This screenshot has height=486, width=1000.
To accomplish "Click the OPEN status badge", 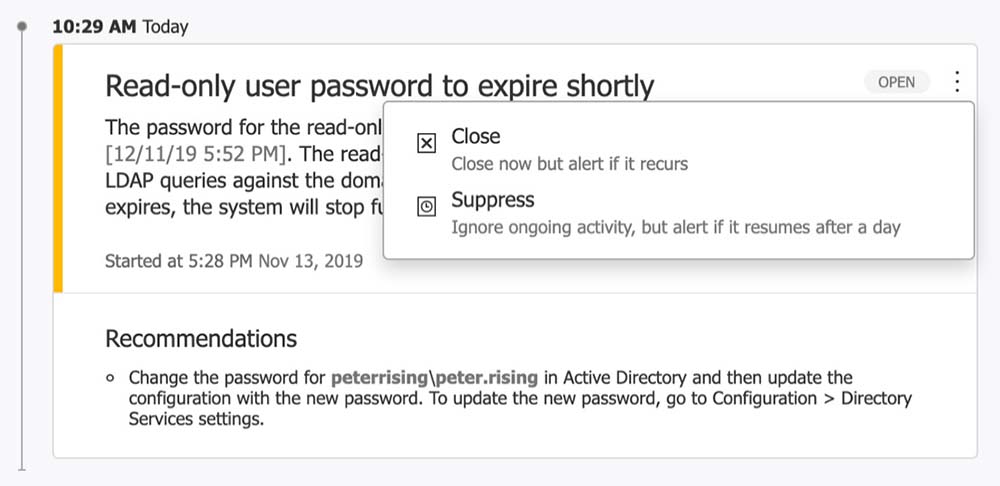I will coord(896,82).
